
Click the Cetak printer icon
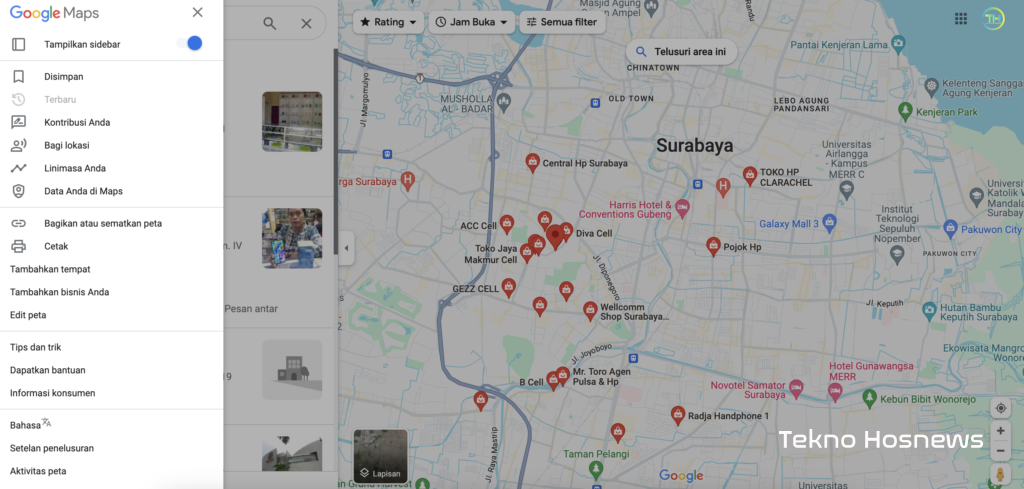point(18,246)
